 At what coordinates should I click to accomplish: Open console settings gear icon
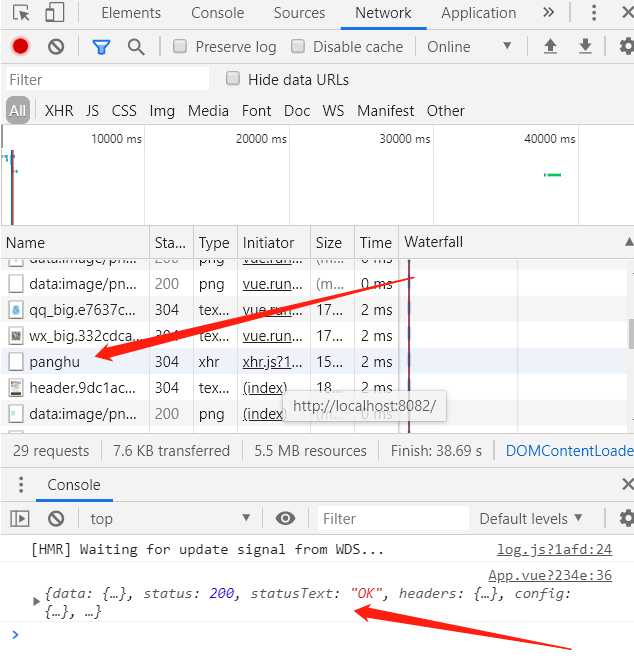[626, 518]
